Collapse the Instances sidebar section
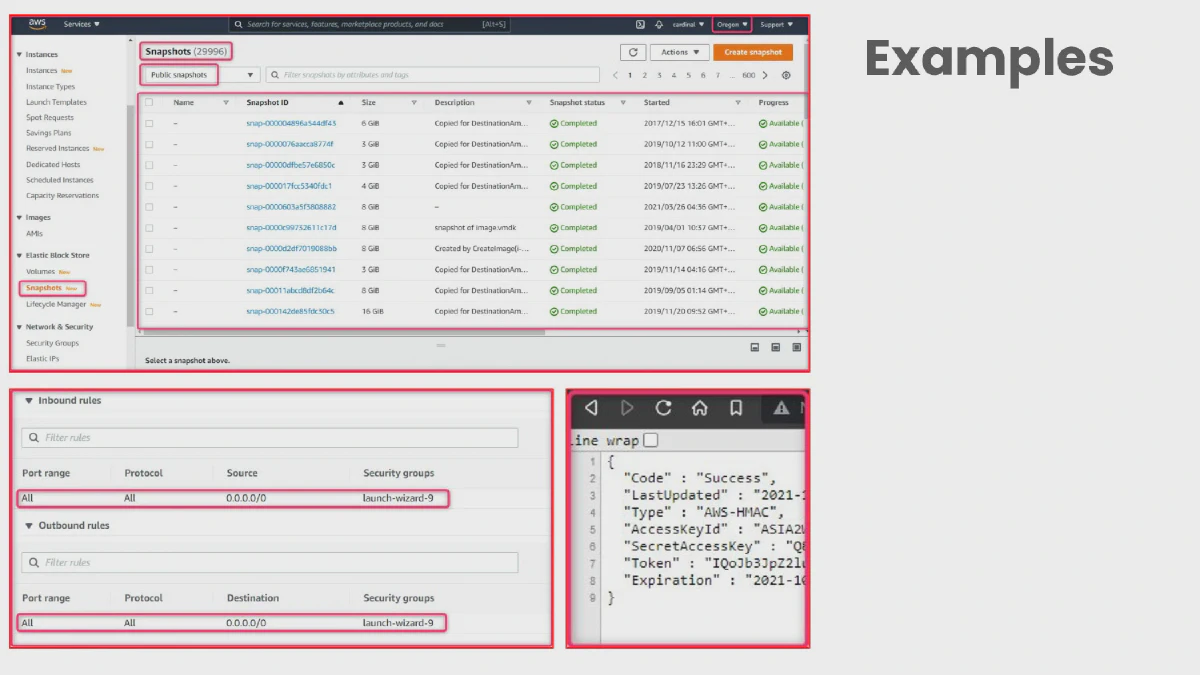1200x675 pixels. pyautogui.click(x=19, y=55)
